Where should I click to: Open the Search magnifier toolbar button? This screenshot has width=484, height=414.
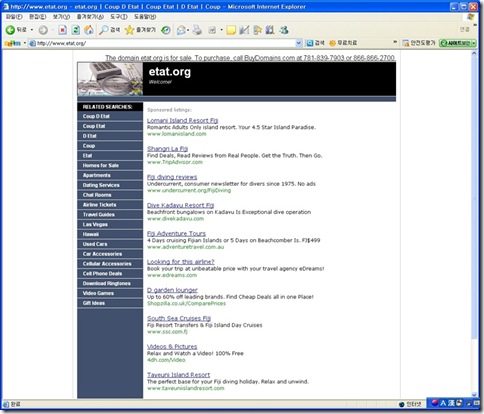110,30
